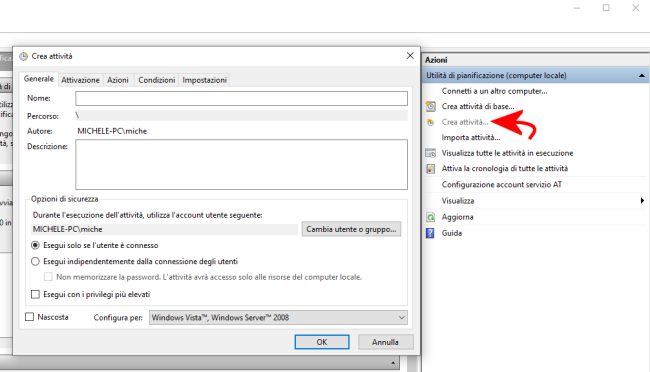Select Esegui indipendentemente dalla connessione degli utenti
Image resolution: width=650 pixels, height=372 pixels.
[x=35, y=261]
